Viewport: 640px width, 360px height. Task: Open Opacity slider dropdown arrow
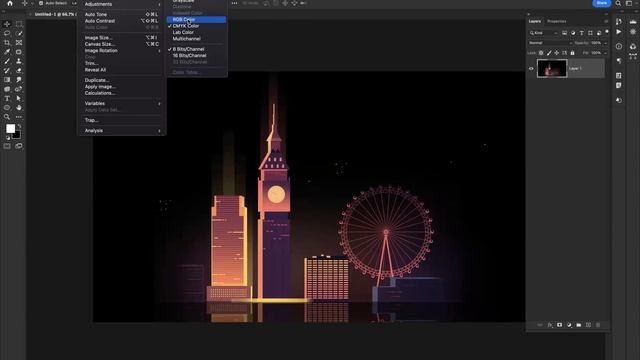(606, 43)
